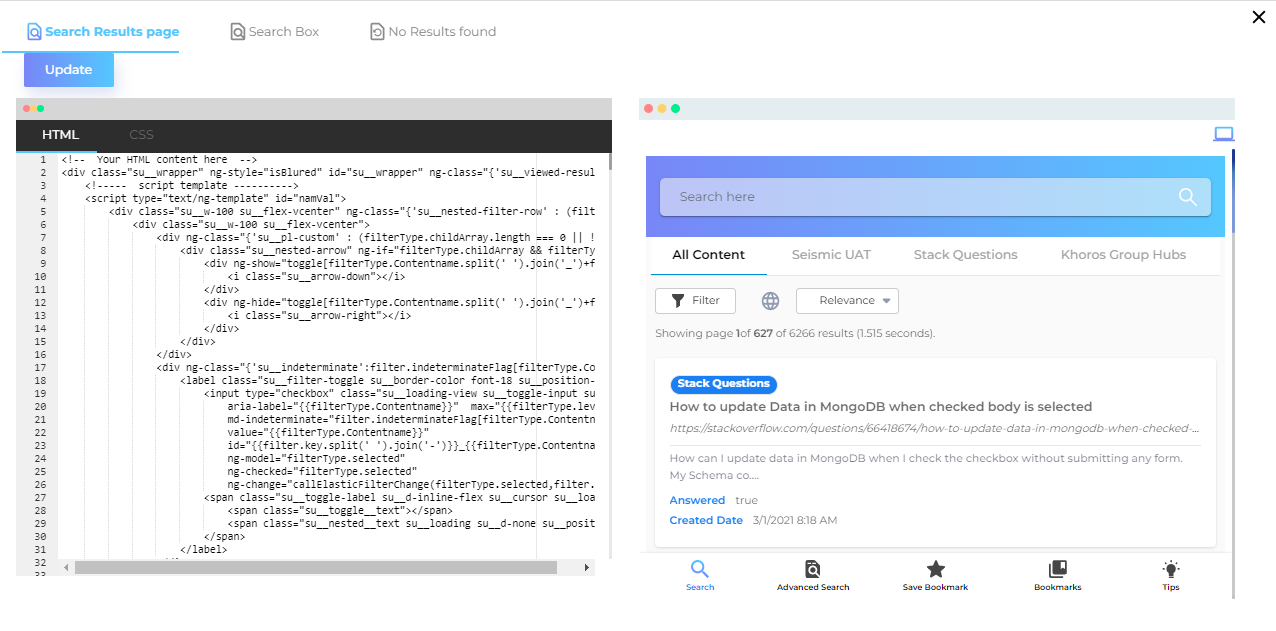Screen dimensions: 1276x631
Task: Open the MongoDB question result title
Action: click(x=880, y=407)
